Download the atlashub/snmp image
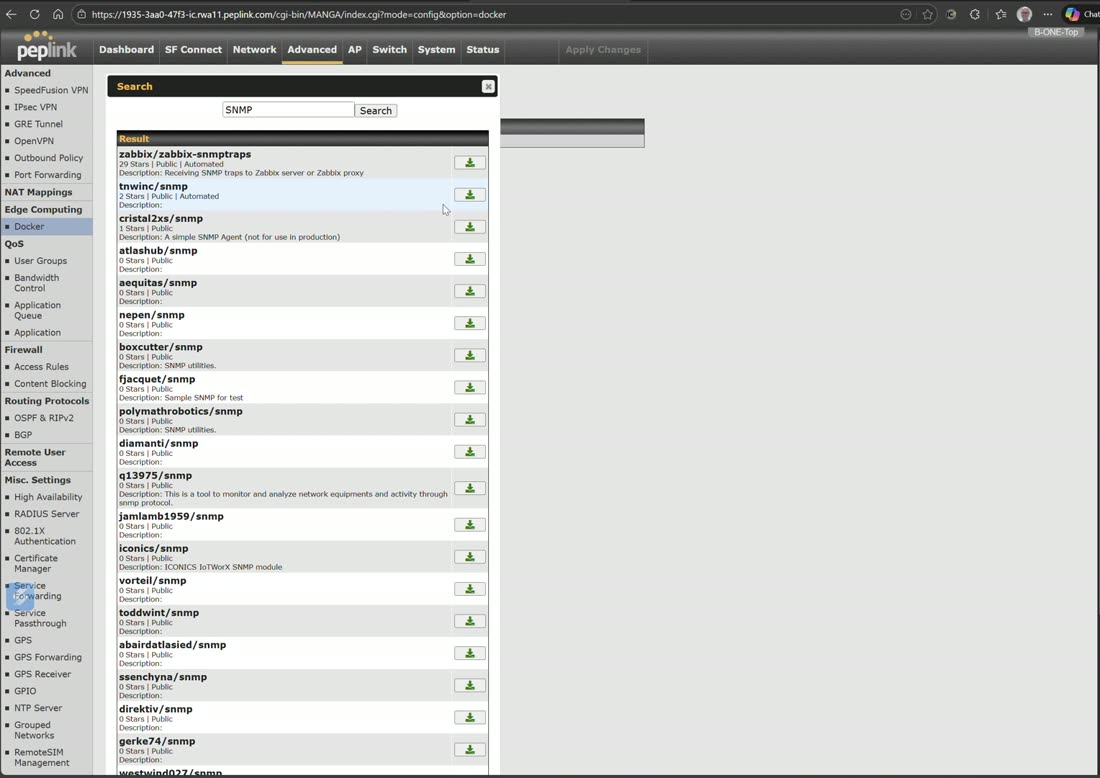 click(x=469, y=260)
